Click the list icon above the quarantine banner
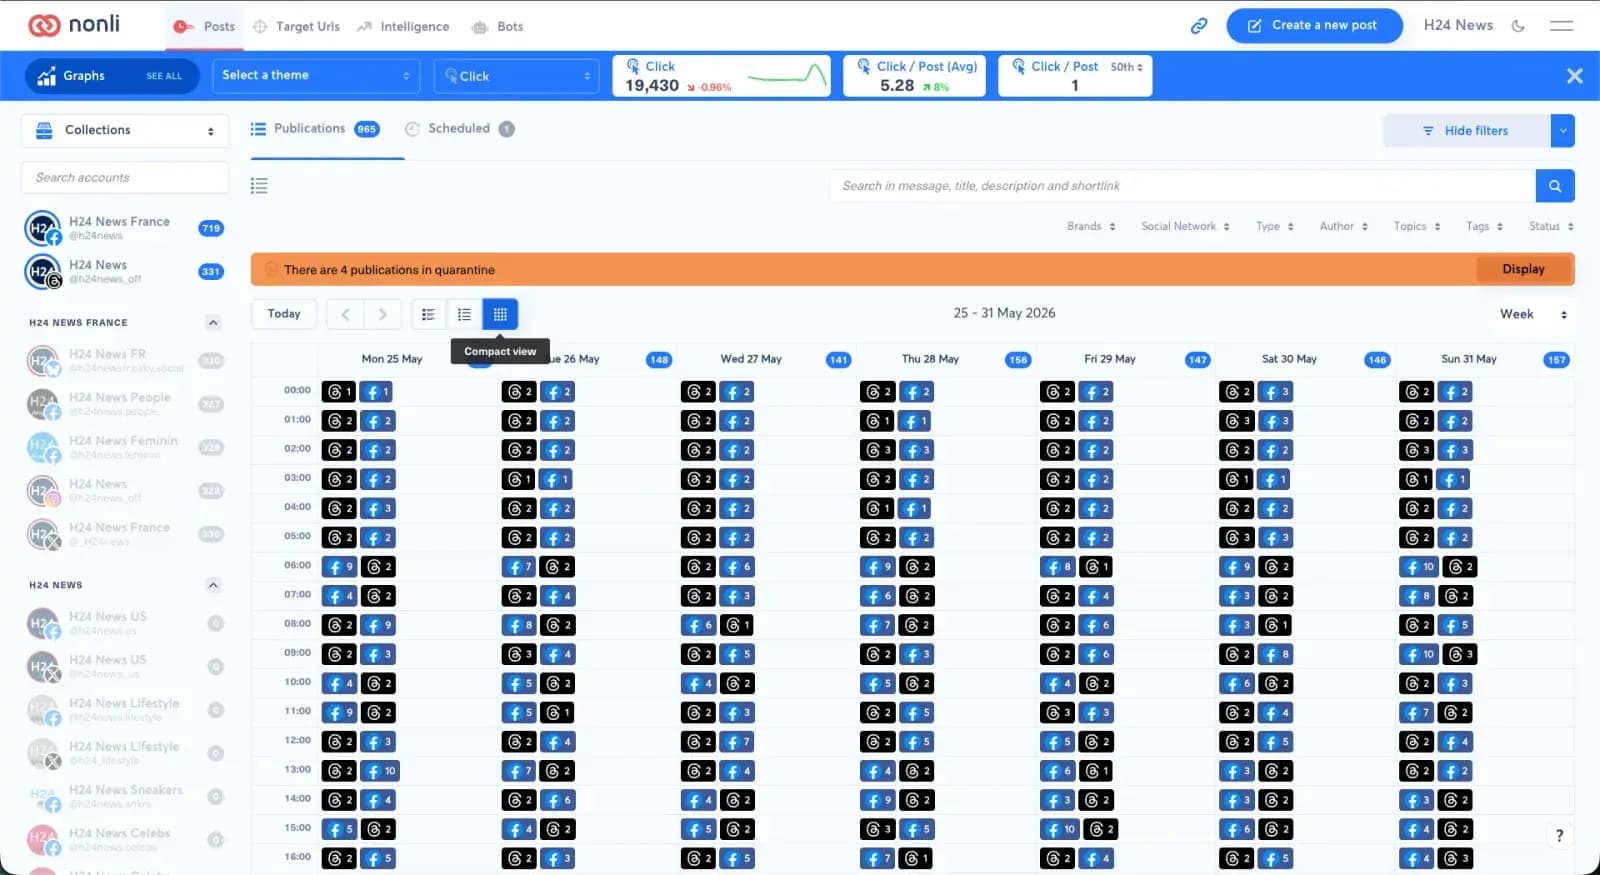This screenshot has height=875, width=1600. click(259, 185)
